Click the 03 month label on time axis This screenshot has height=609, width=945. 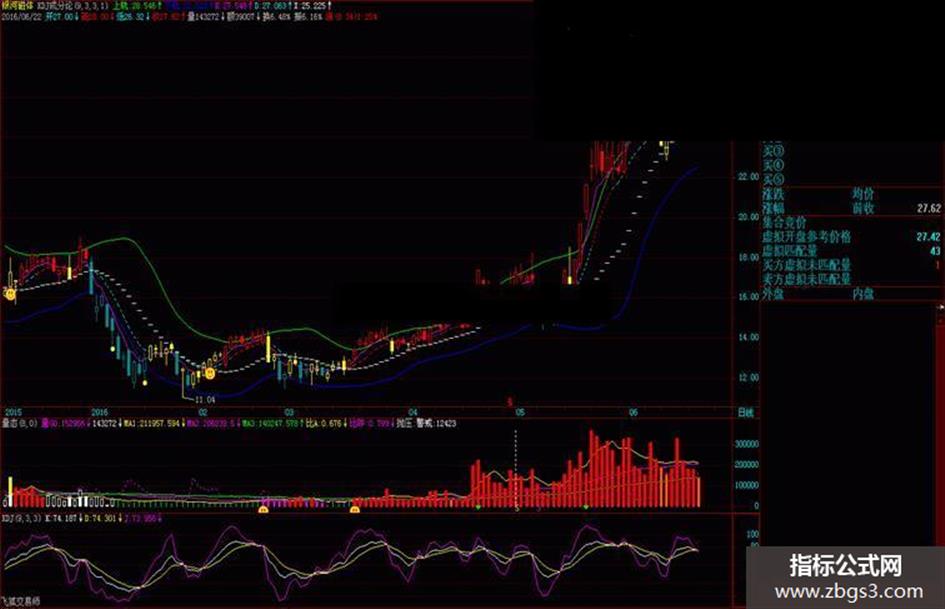point(289,412)
